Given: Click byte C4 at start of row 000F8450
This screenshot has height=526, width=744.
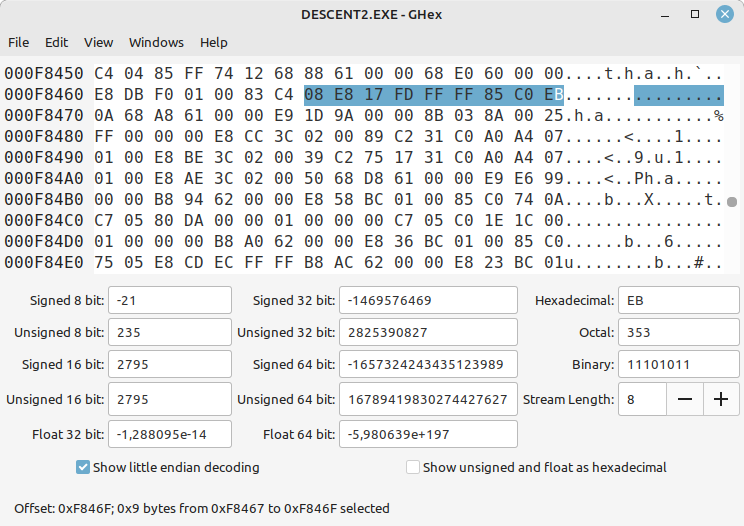Looking at the screenshot, I should click(x=103, y=74).
